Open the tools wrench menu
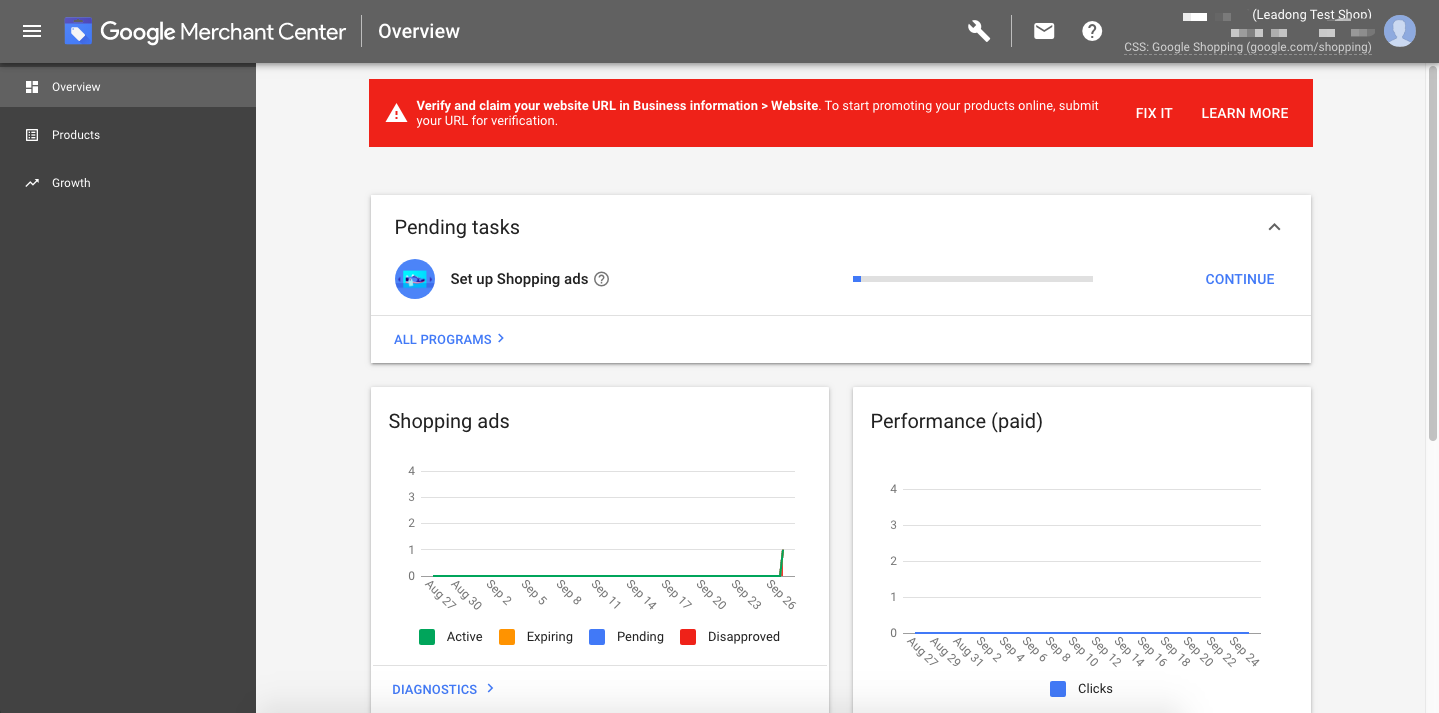The height and width of the screenshot is (713, 1439). (978, 31)
